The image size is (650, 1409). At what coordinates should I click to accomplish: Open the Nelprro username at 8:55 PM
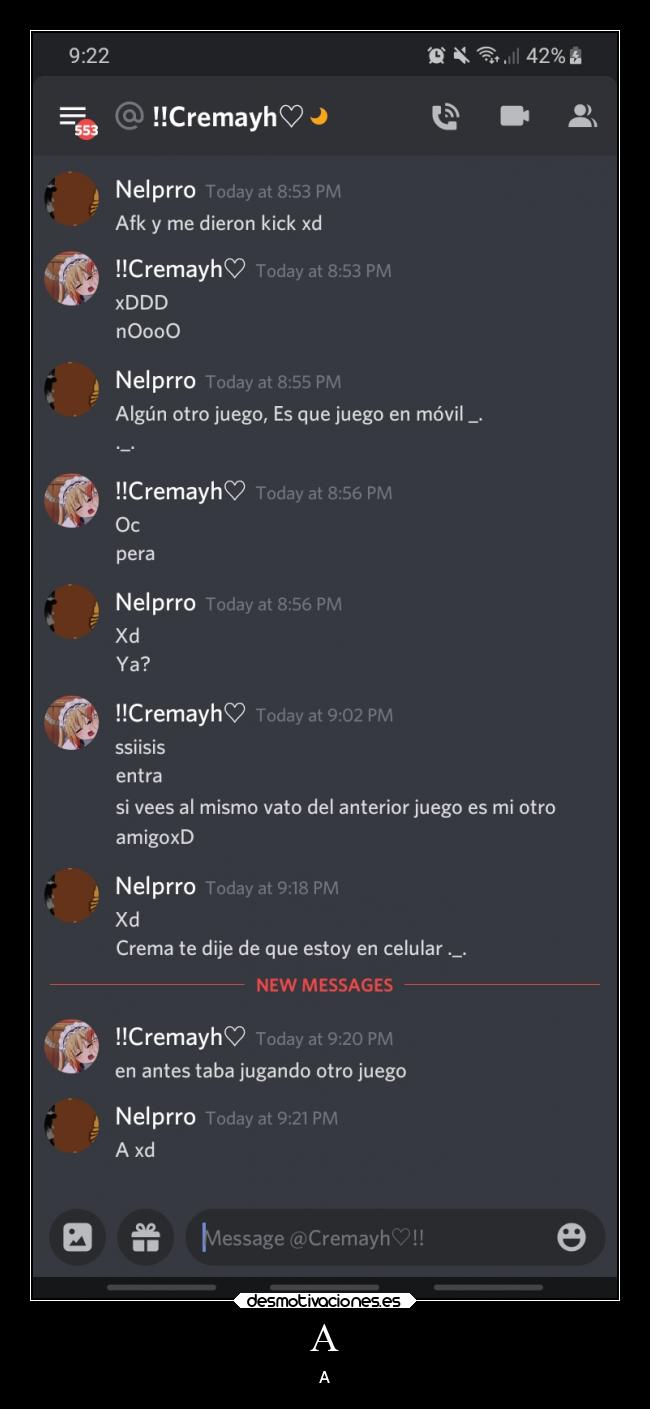pyautogui.click(x=155, y=380)
